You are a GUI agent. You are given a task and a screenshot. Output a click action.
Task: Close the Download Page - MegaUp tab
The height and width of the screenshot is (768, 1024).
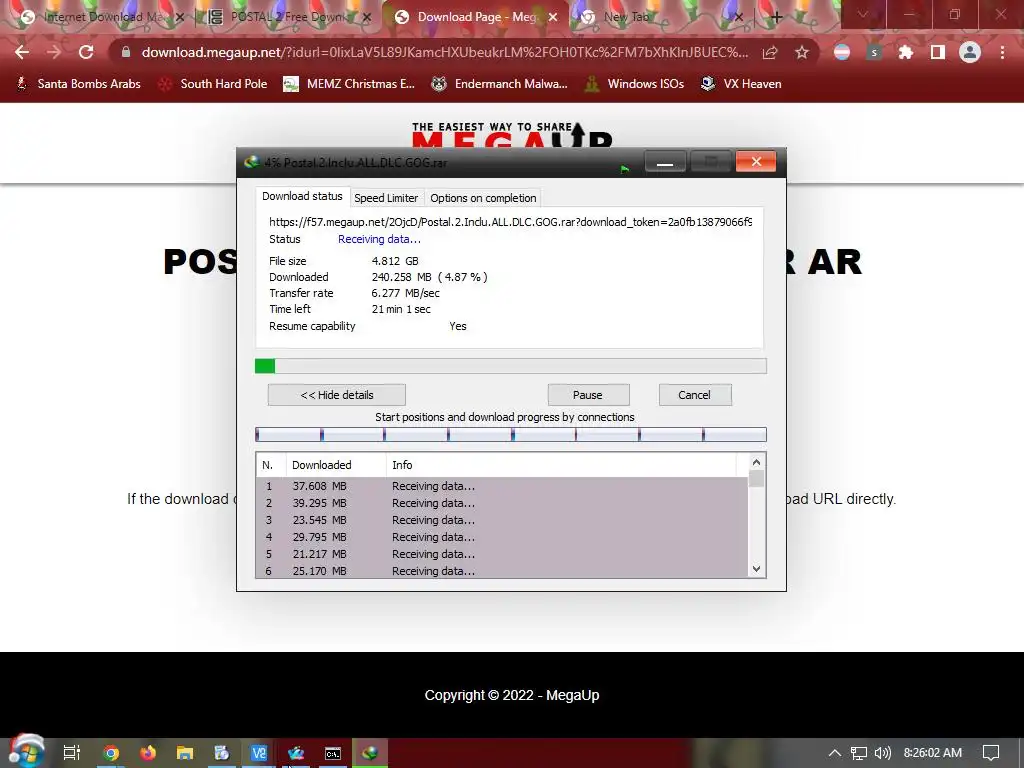click(x=553, y=18)
